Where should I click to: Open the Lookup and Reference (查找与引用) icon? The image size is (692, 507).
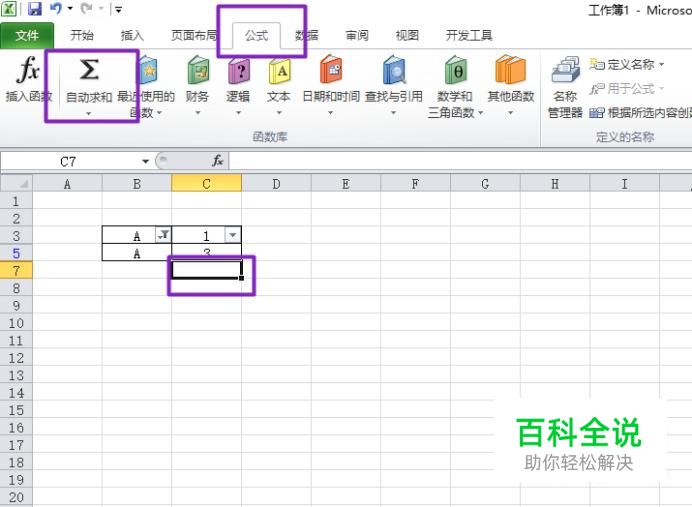tap(394, 70)
